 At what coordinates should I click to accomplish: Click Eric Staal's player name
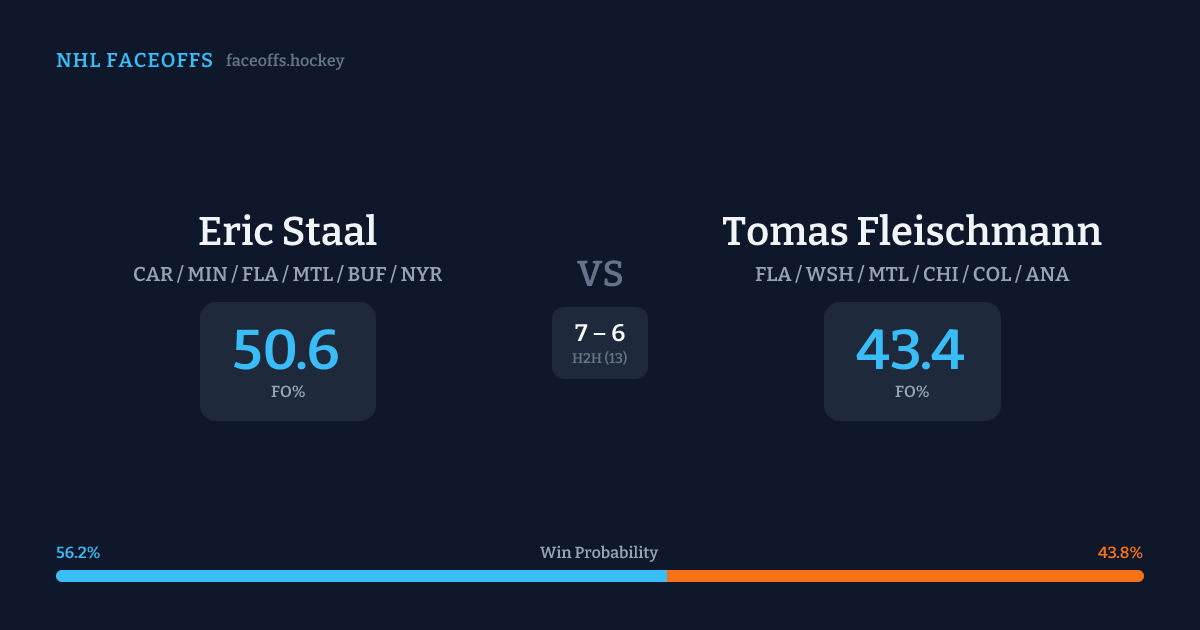(287, 231)
